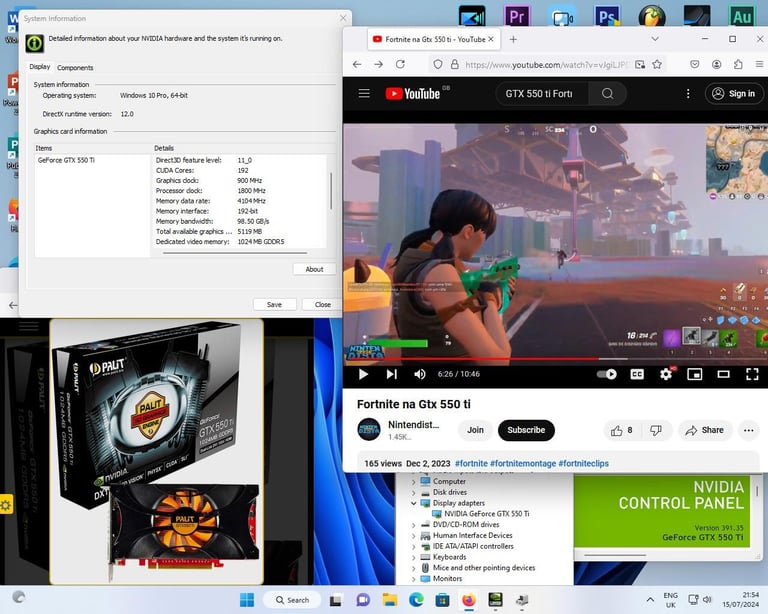768x614 pixels.
Task: Click the Details list horizontal scrollbar
Action: (x=235, y=253)
